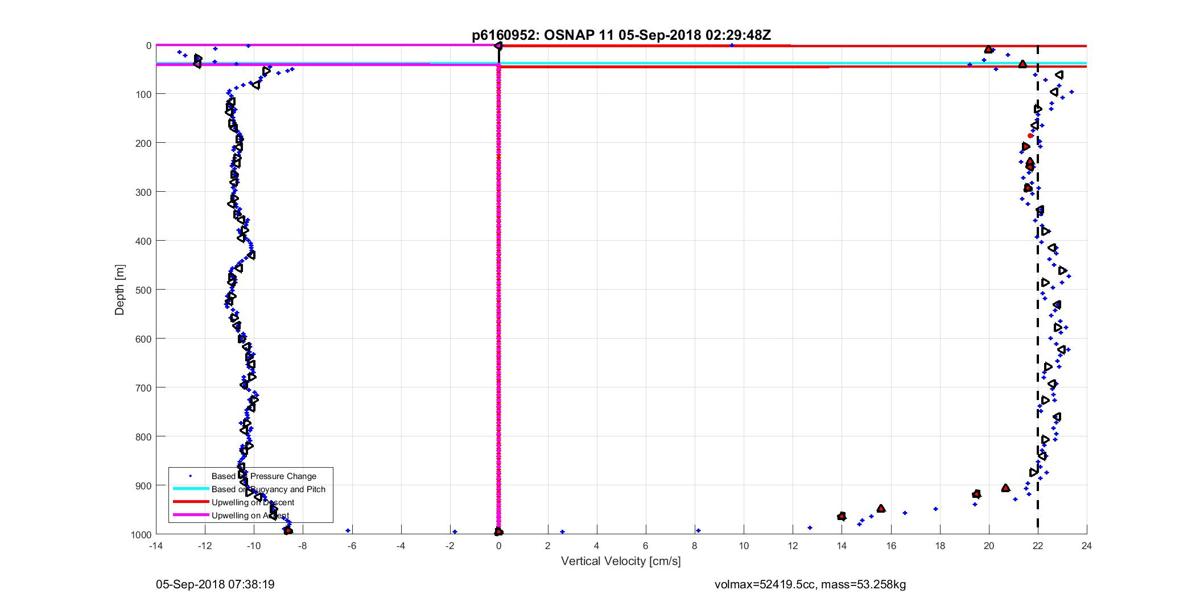Click x-axis tick label 6

(x=646, y=545)
